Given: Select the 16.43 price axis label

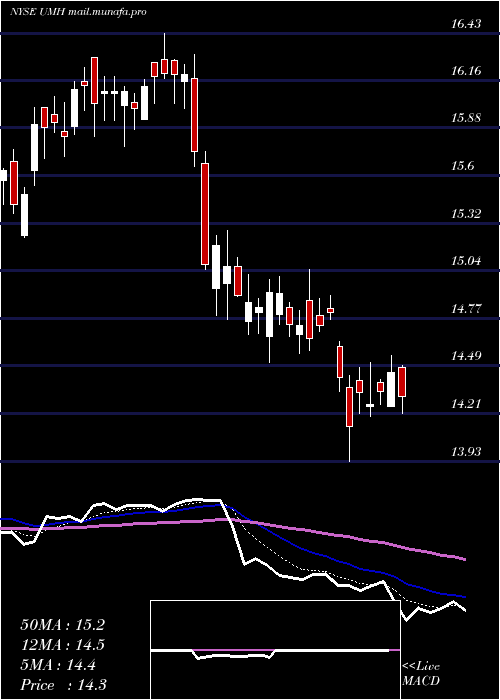Looking at the screenshot, I should pos(466,24).
